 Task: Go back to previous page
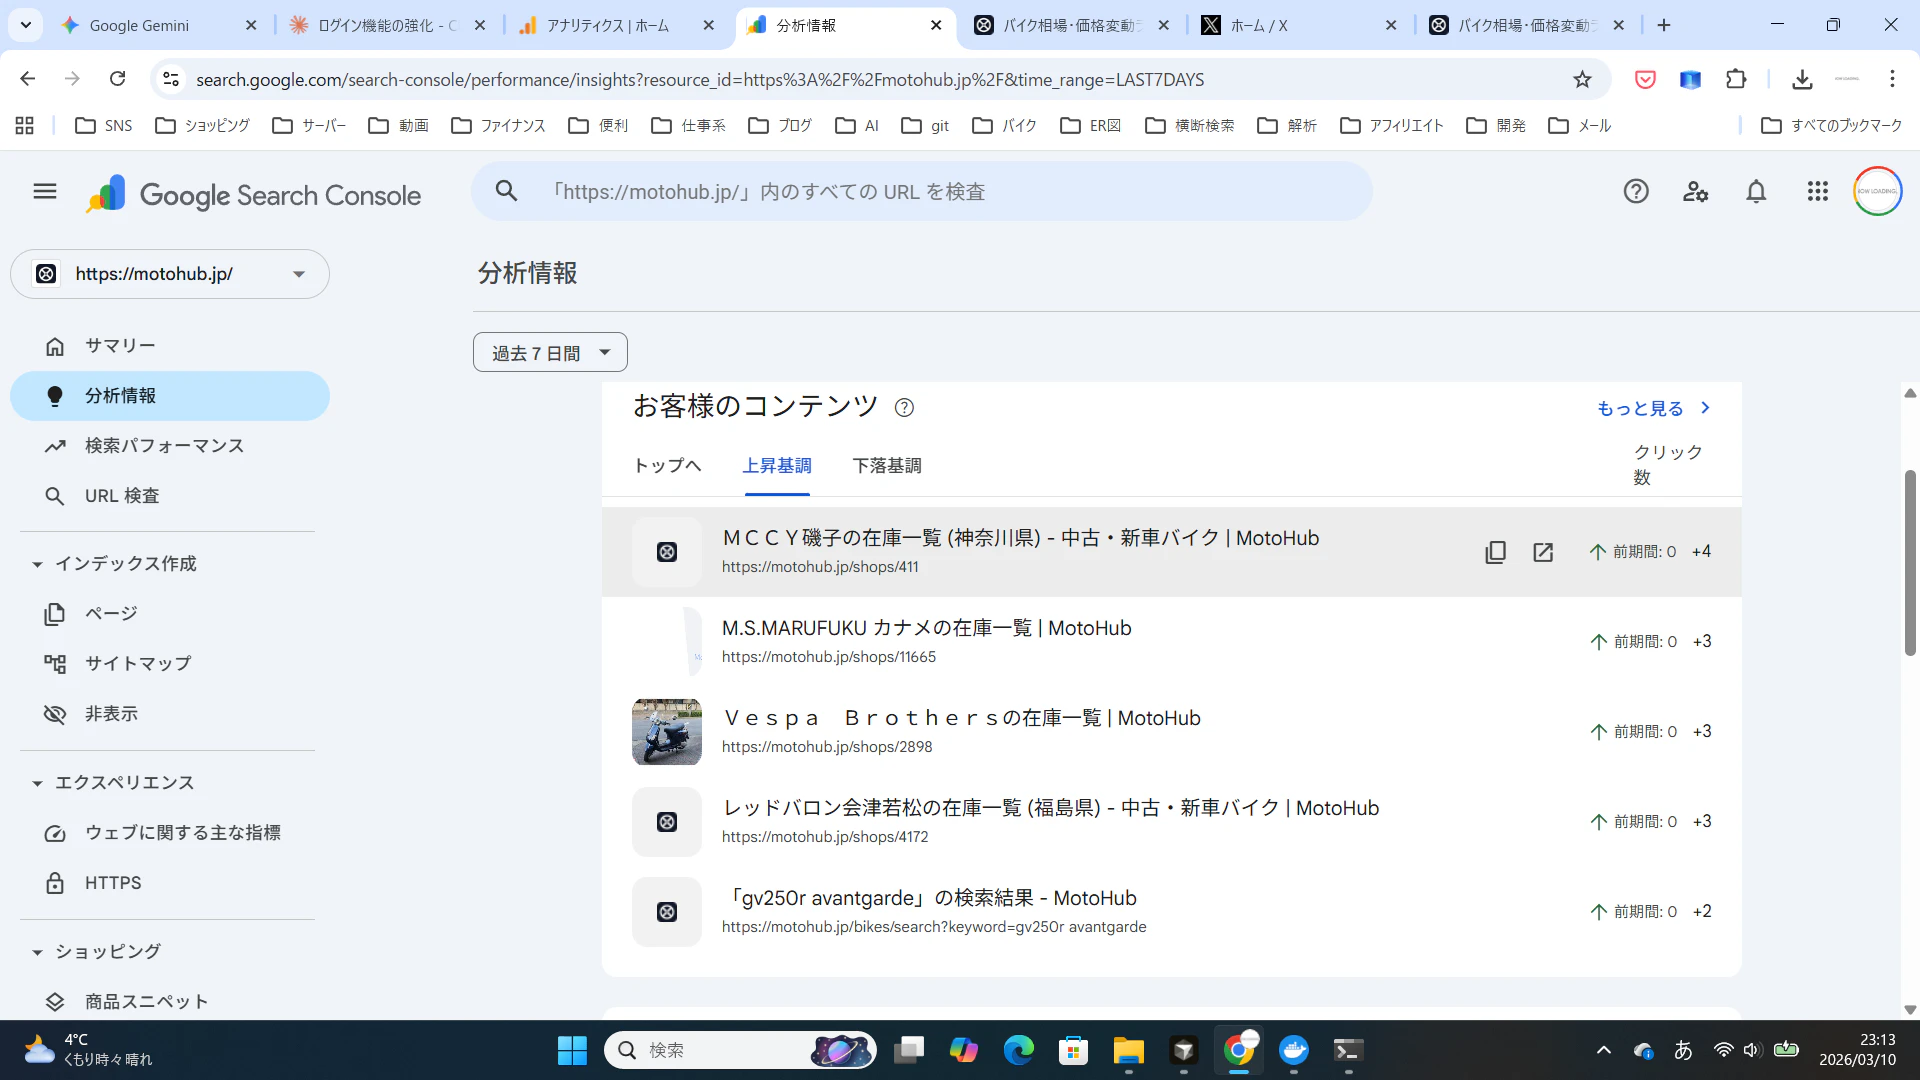(28, 79)
